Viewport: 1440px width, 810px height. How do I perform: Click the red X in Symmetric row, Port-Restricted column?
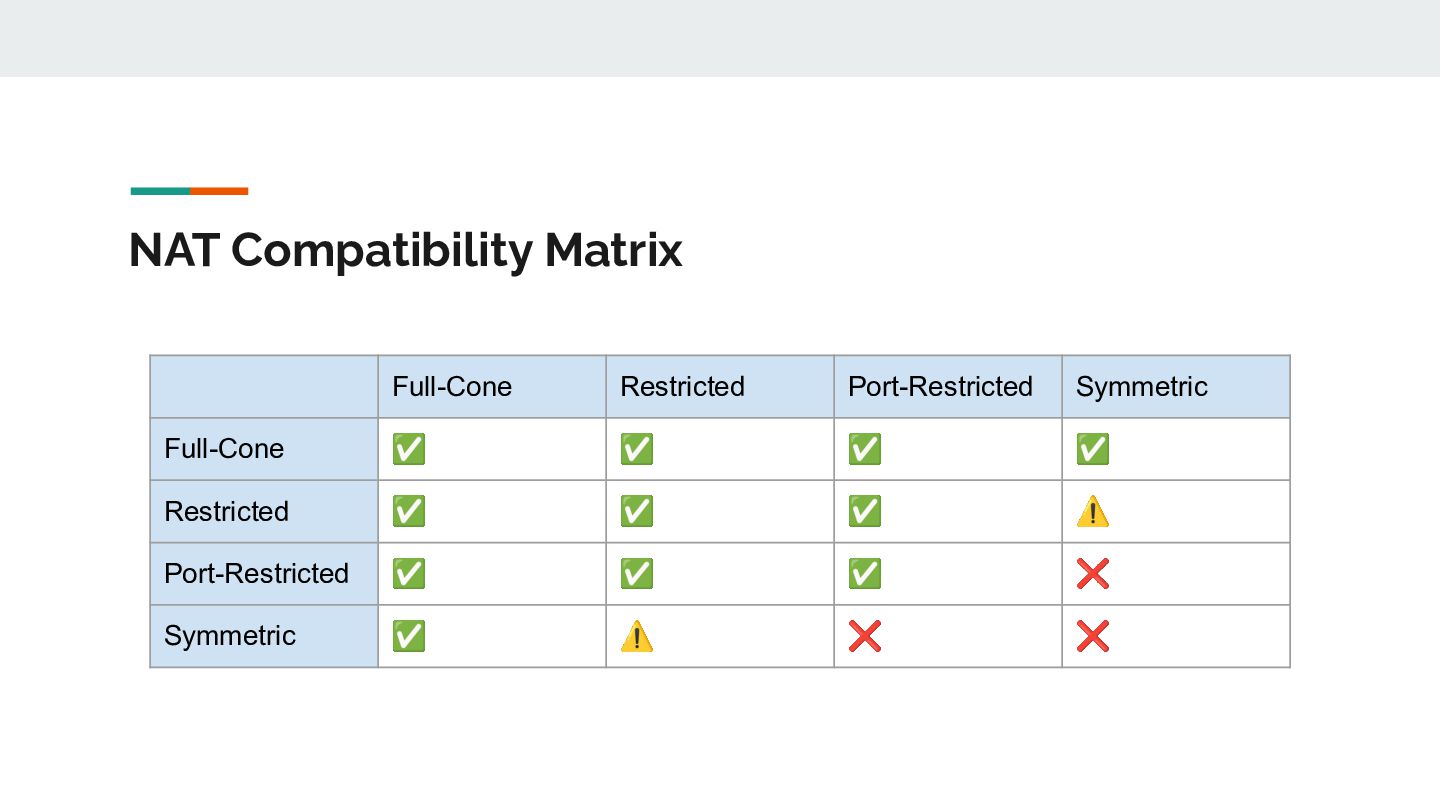(864, 636)
